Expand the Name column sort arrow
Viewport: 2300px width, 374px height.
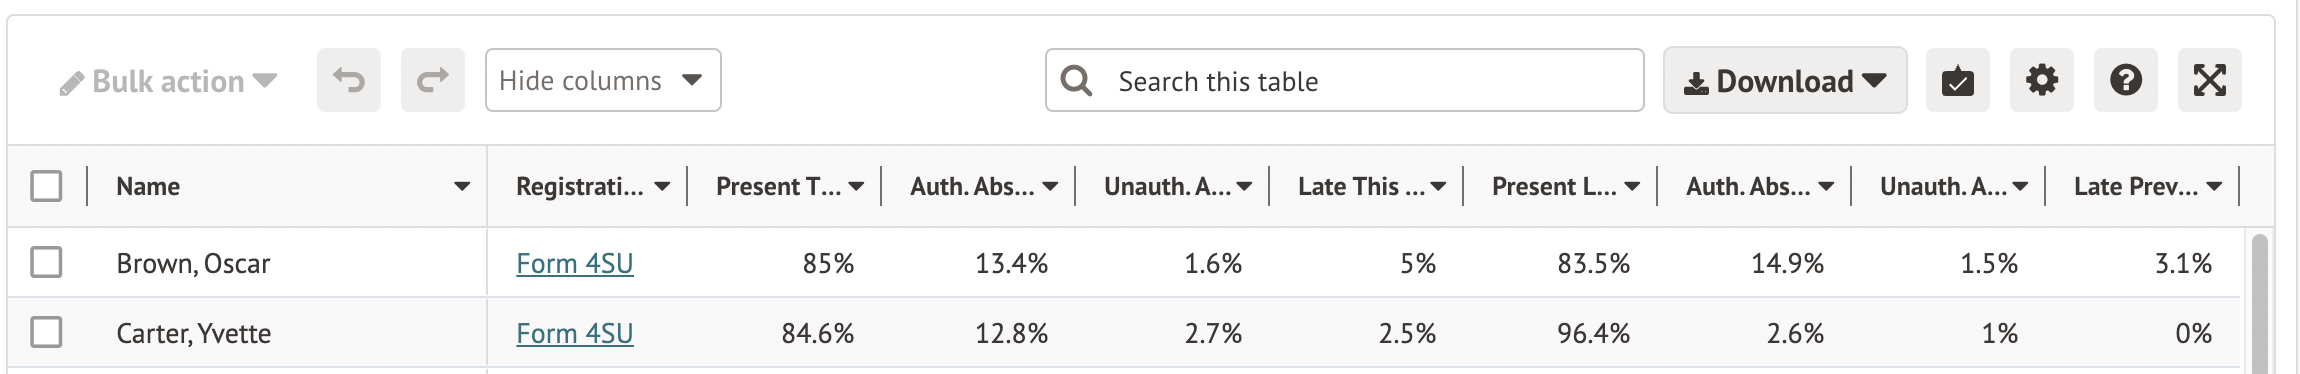click(x=461, y=187)
